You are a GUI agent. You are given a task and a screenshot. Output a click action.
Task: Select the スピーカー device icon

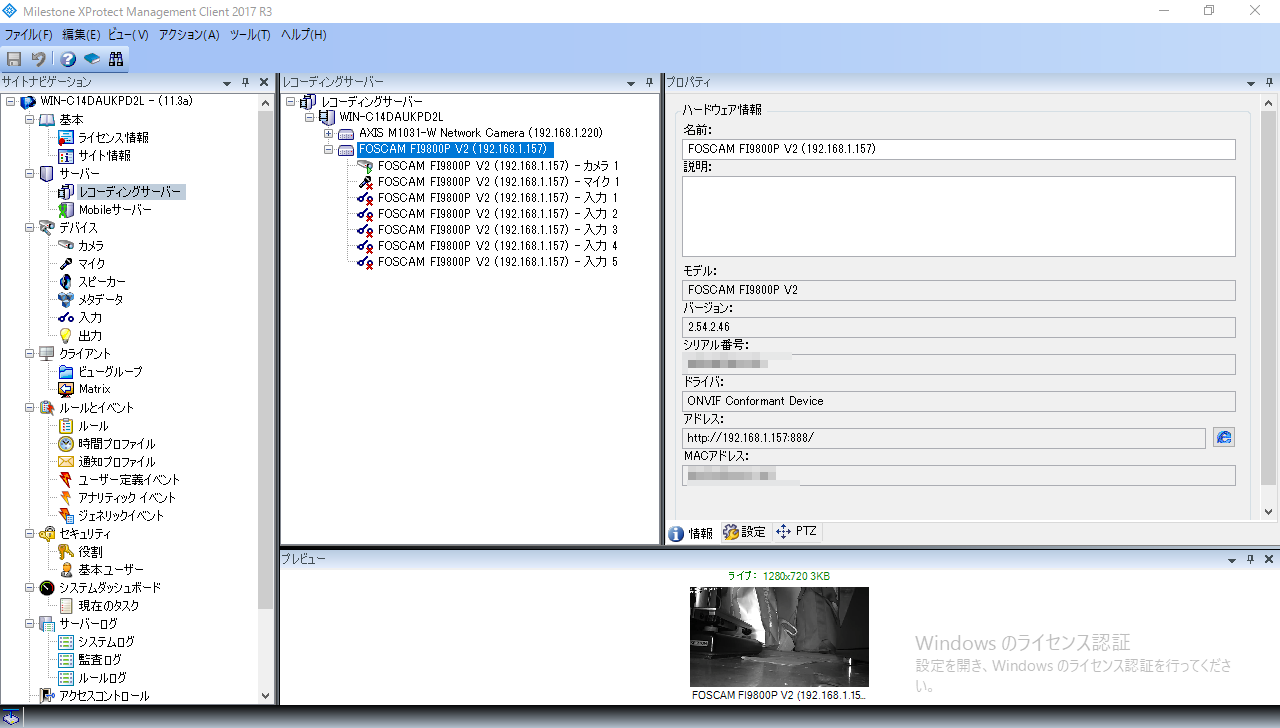pos(66,282)
